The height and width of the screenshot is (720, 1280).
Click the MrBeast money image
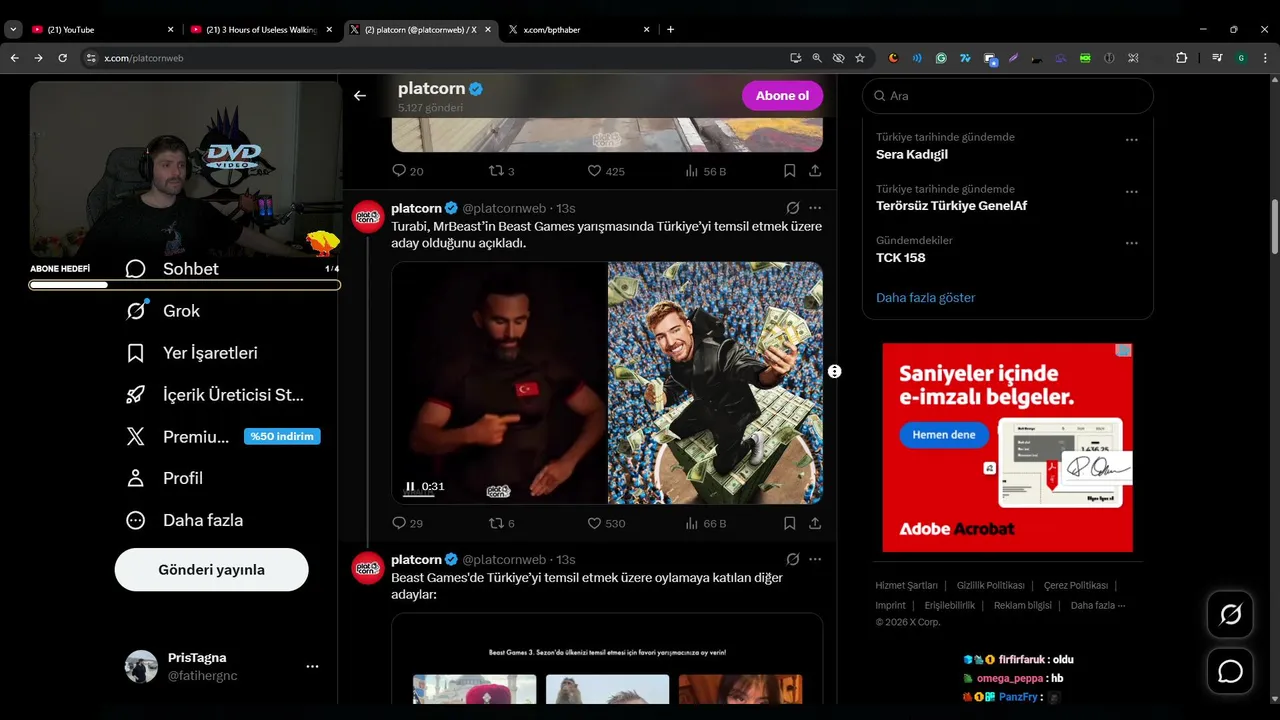715,383
